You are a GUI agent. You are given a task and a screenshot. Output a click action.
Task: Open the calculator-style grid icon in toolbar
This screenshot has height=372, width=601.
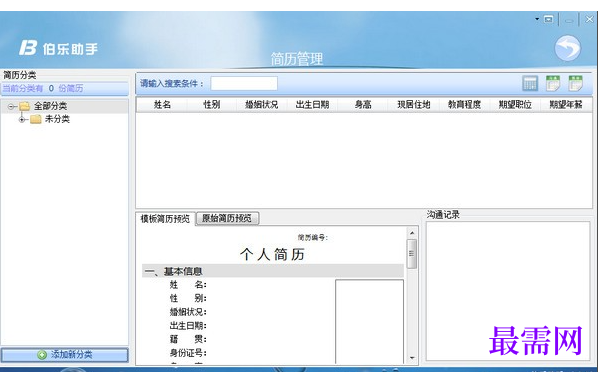pyautogui.click(x=530, y=84)
